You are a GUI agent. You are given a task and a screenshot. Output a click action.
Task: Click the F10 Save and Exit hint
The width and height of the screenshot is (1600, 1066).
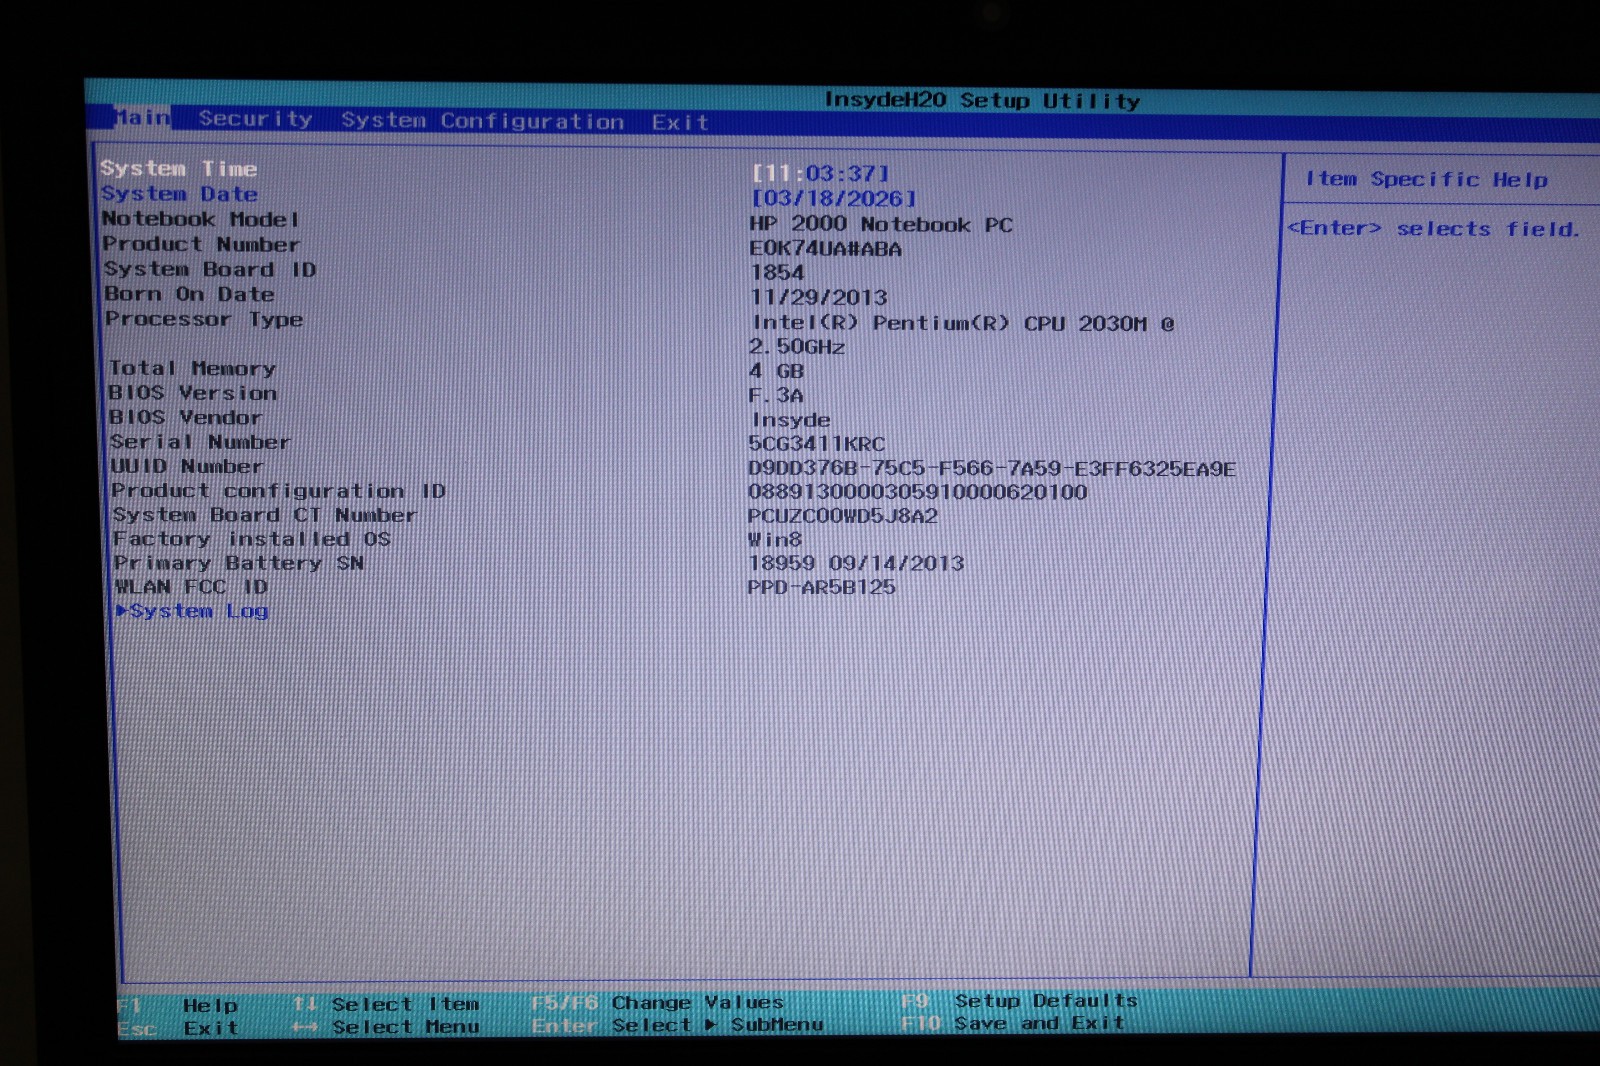[1013, 1023]
